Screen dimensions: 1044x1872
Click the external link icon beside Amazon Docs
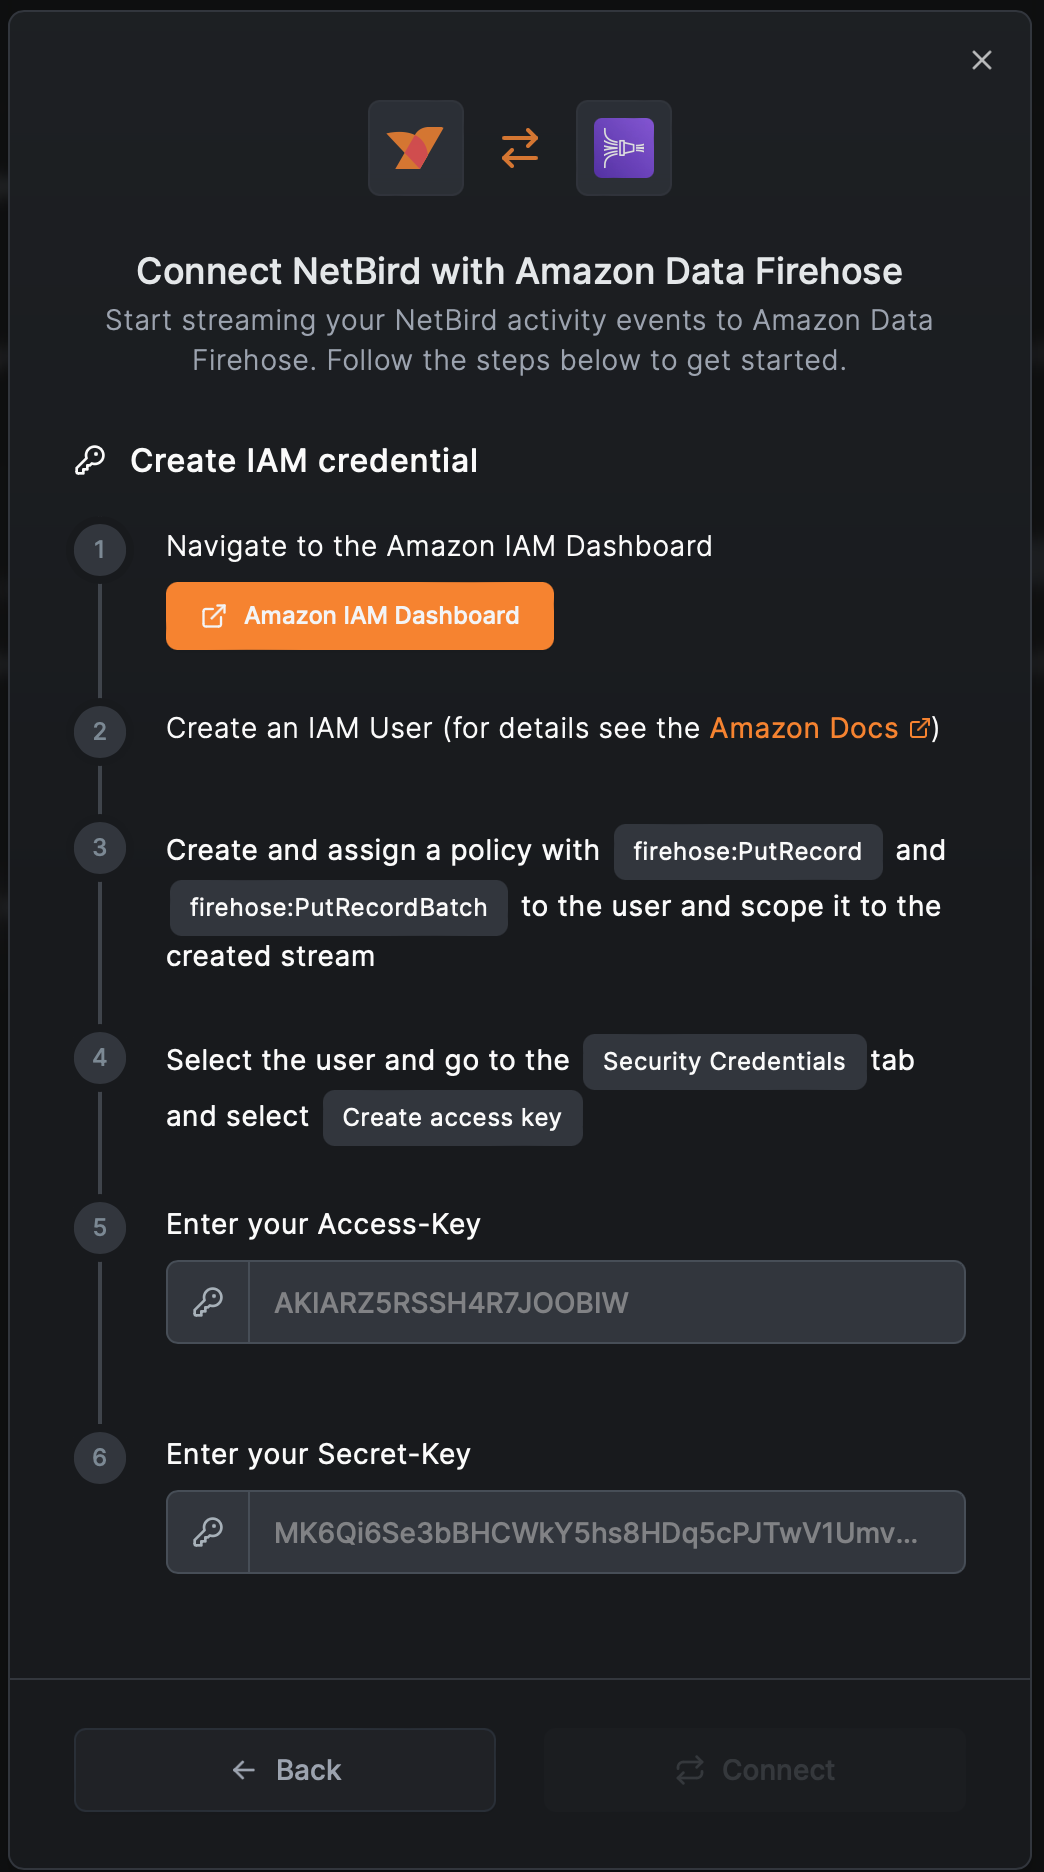[x=919, y=729]
